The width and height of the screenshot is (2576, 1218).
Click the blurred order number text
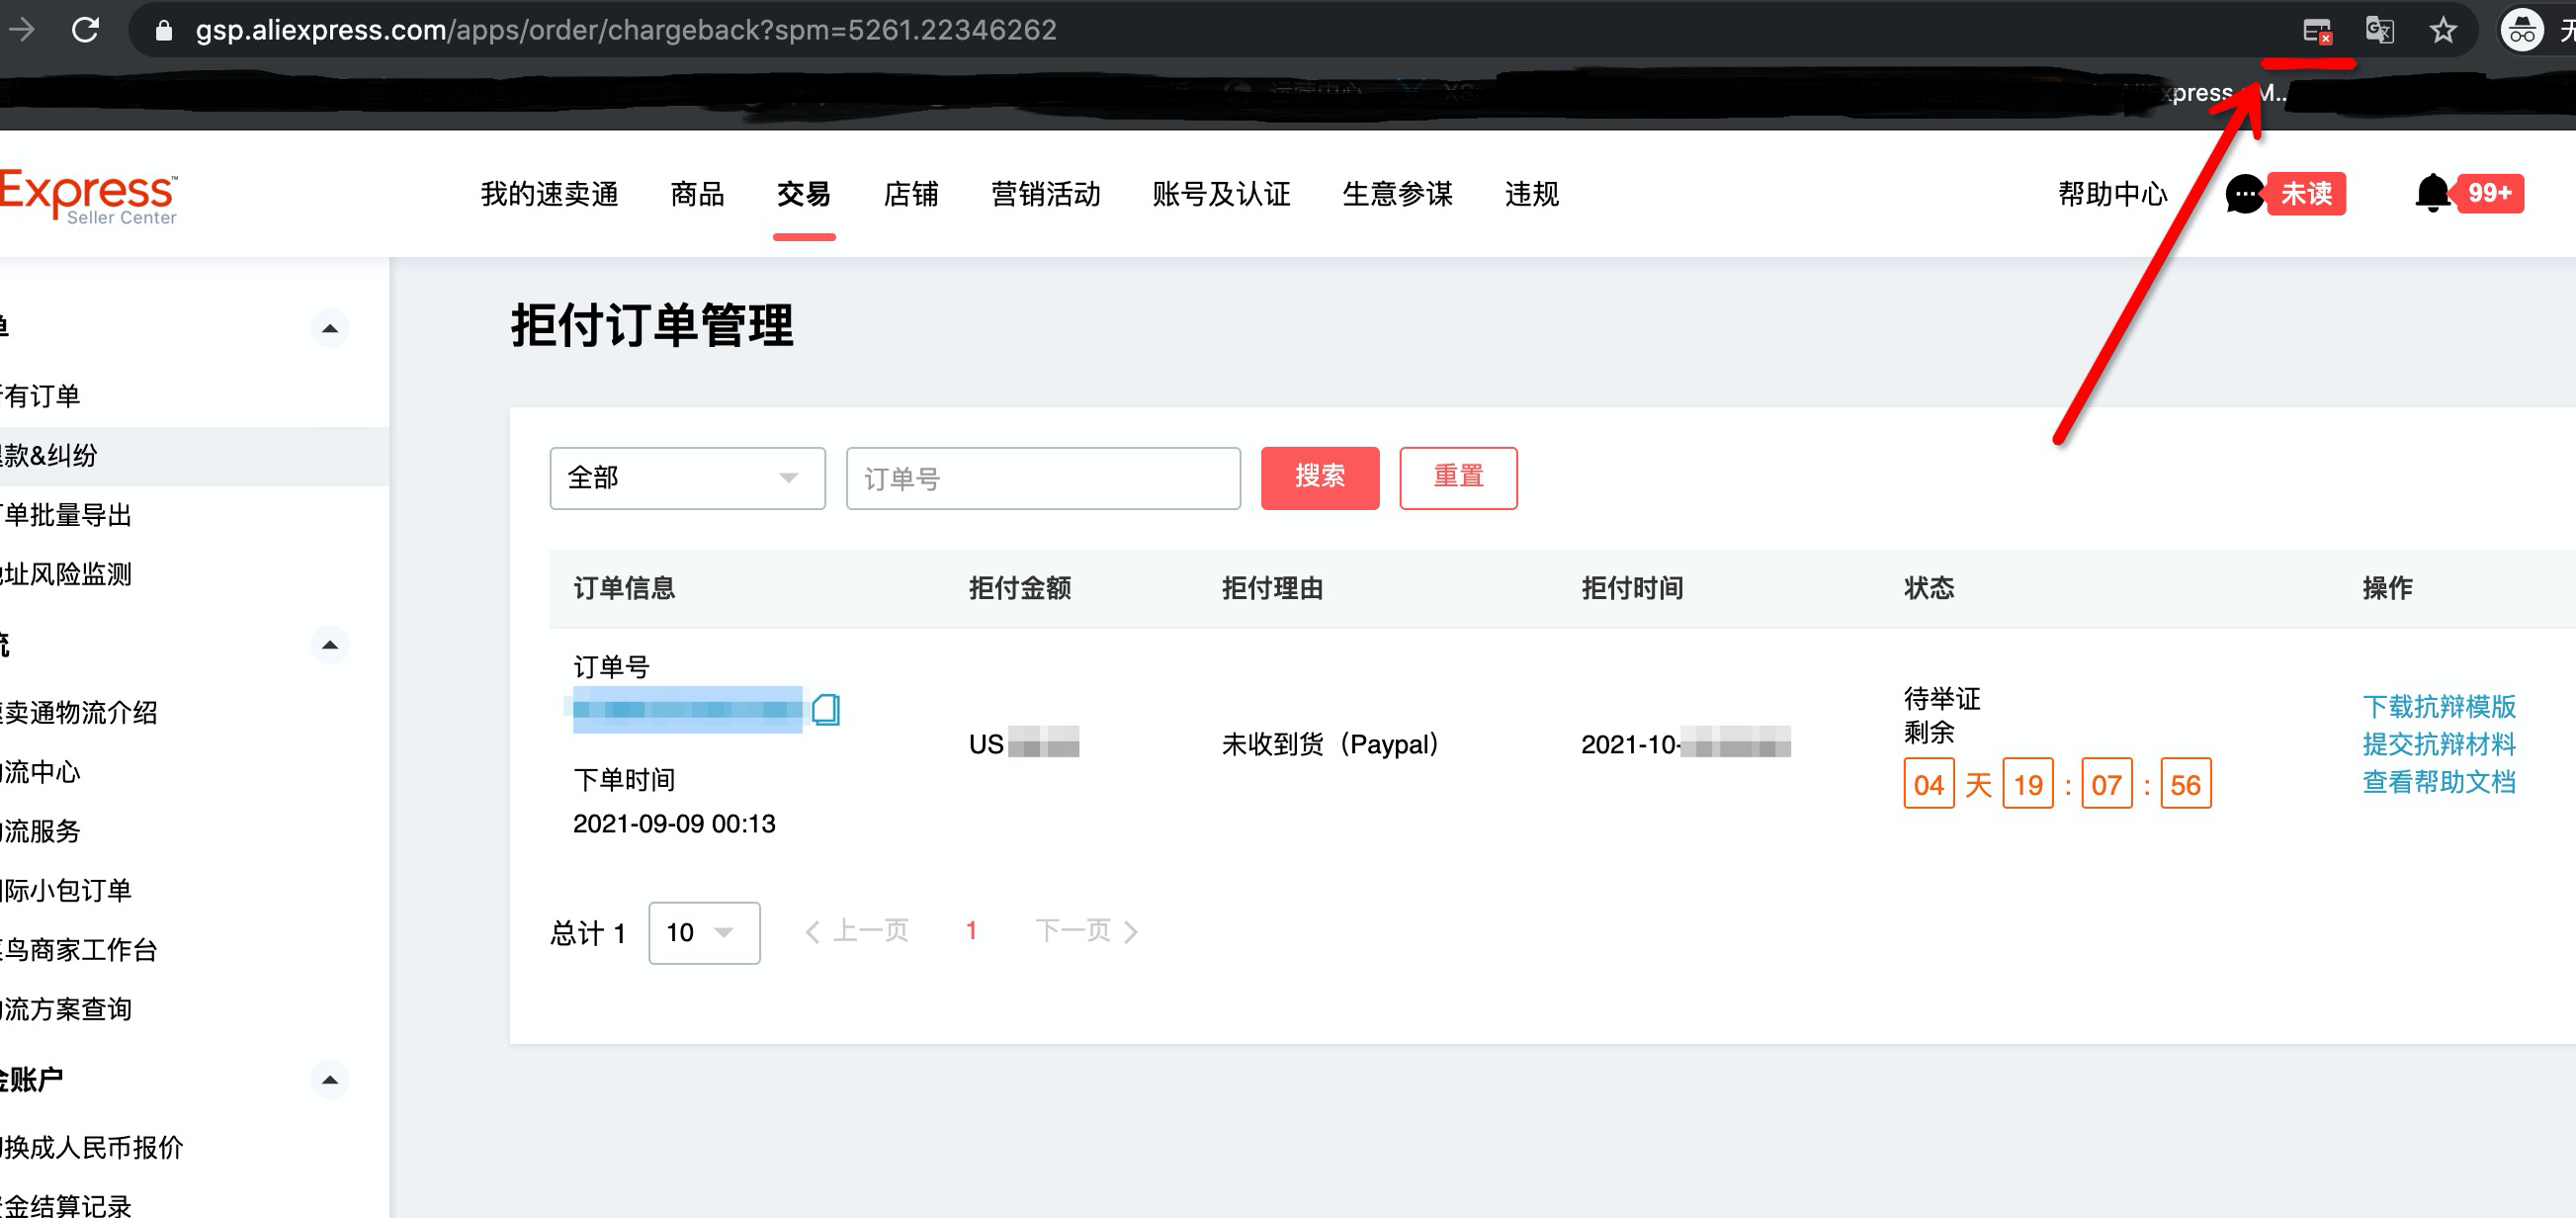click(687, 709)
